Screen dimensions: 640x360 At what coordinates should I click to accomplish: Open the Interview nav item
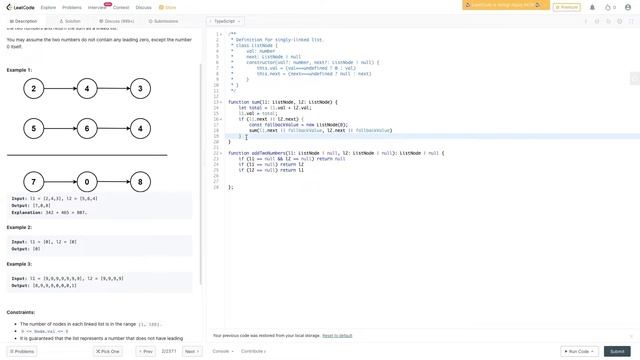click(97, 8)
